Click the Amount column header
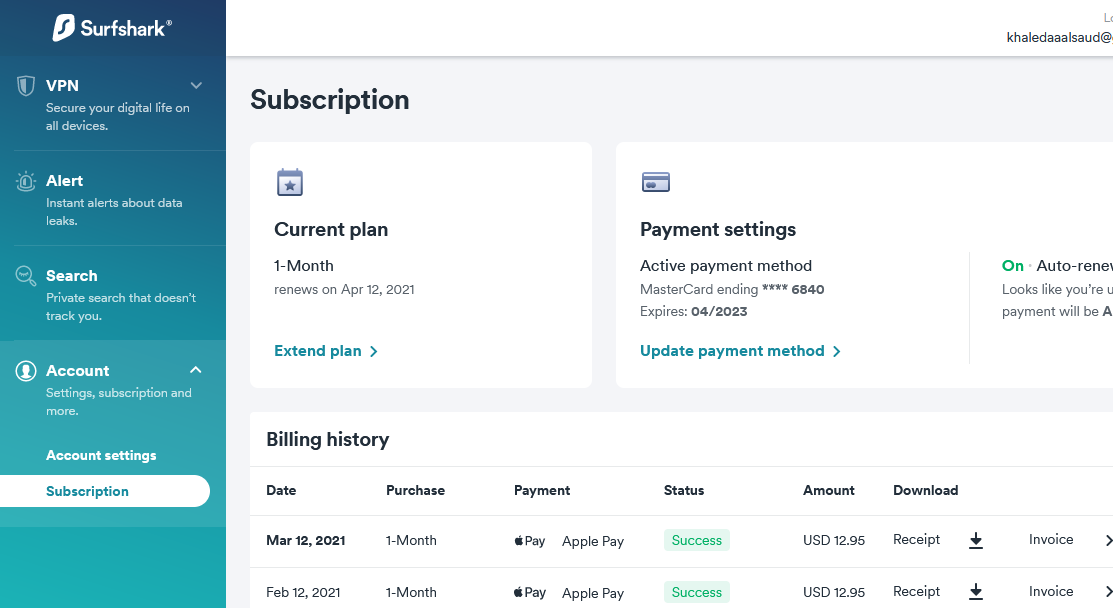 click(828, 490)
